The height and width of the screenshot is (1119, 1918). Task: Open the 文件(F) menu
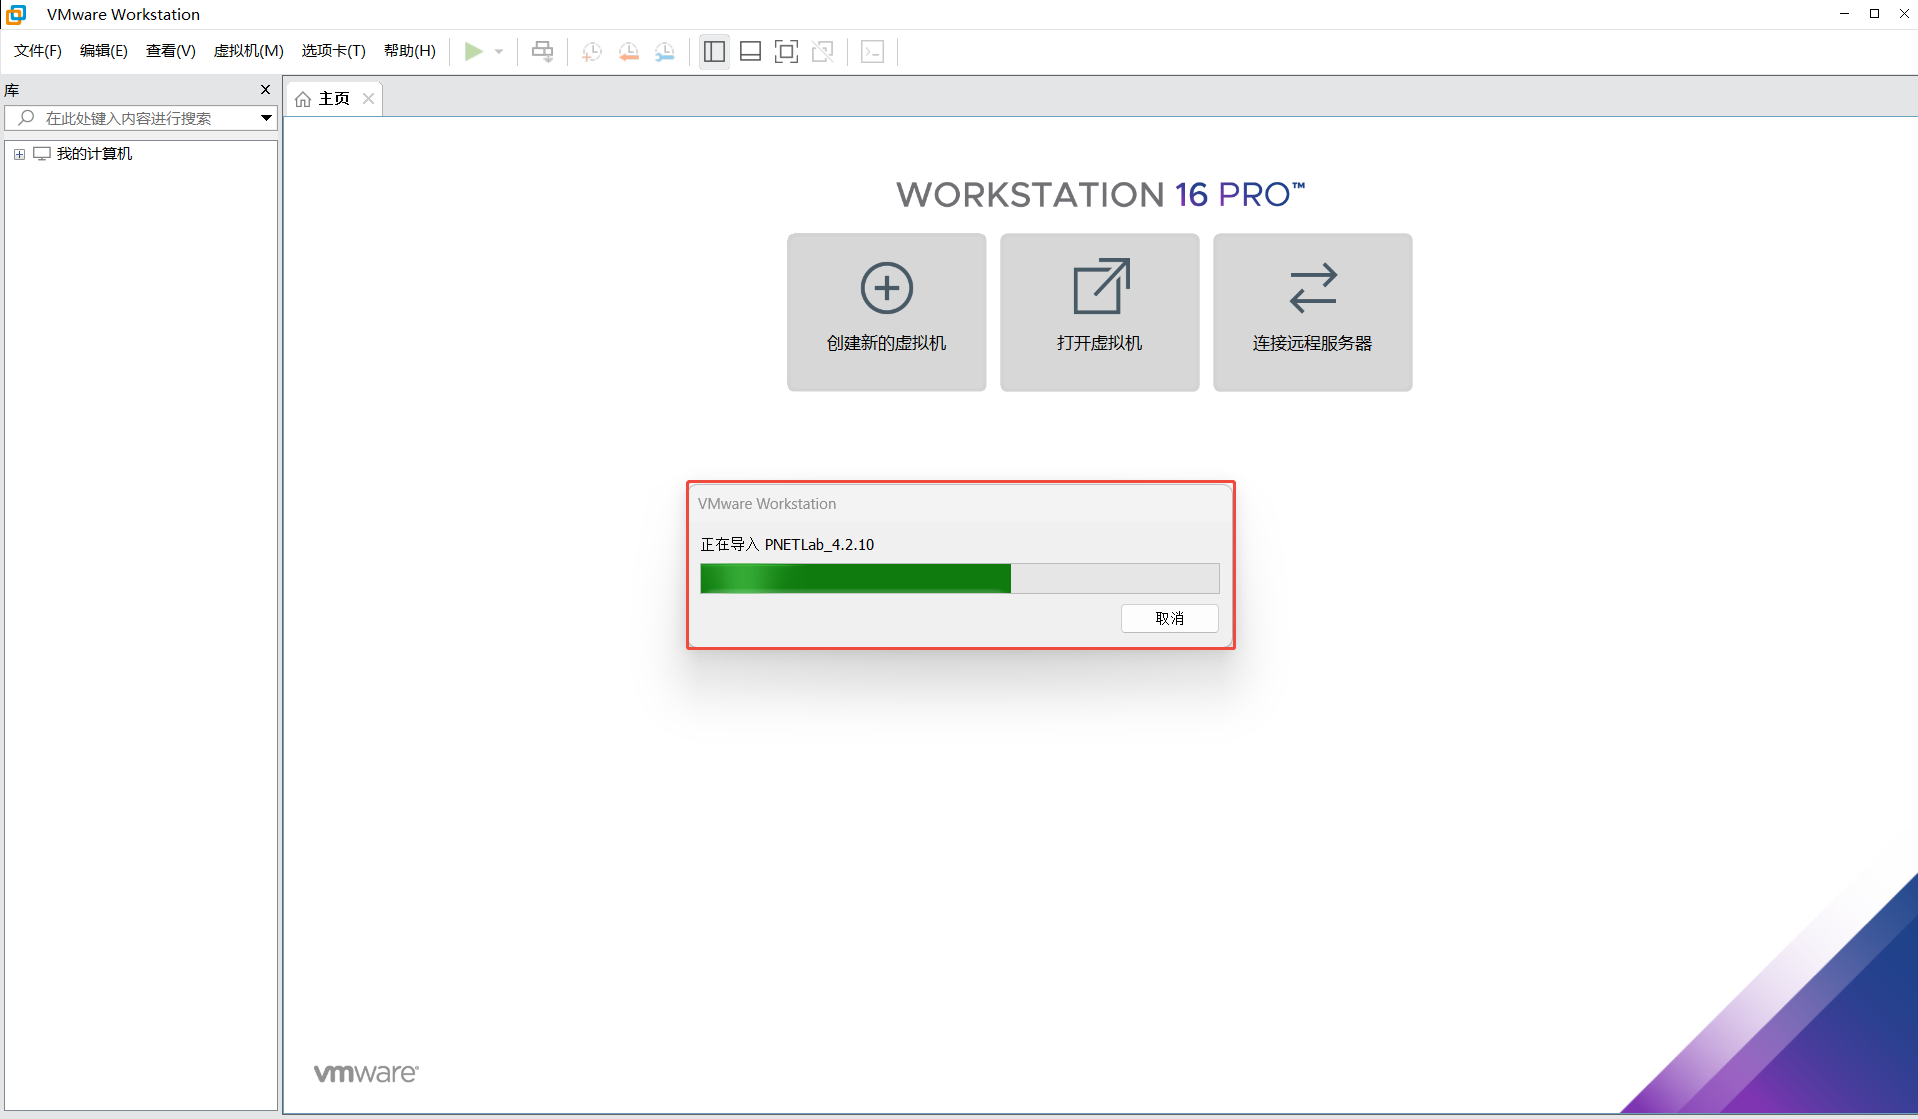[38, 51]
